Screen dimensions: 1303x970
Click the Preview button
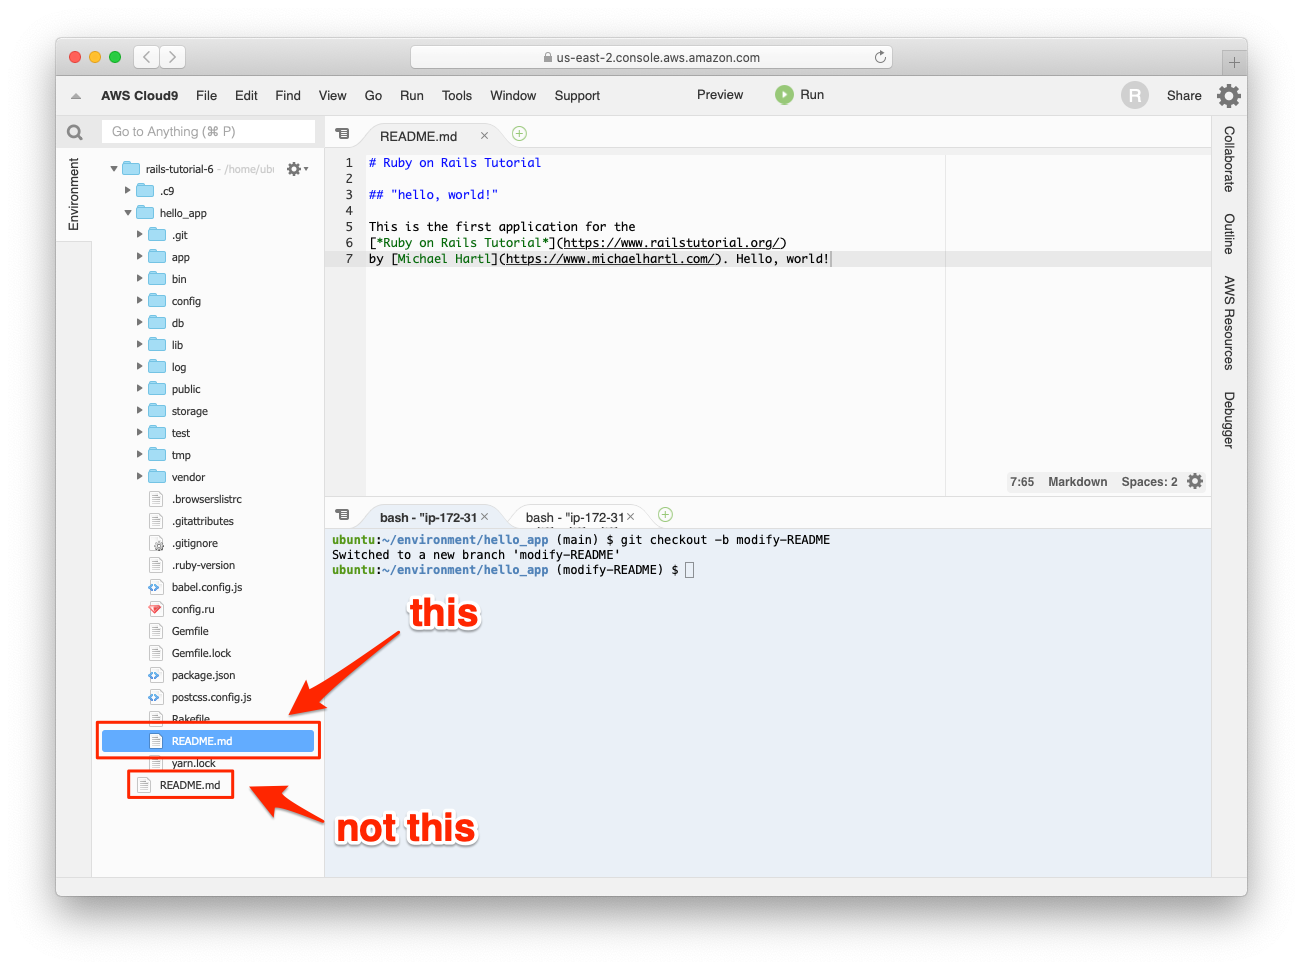coord(720,95)
